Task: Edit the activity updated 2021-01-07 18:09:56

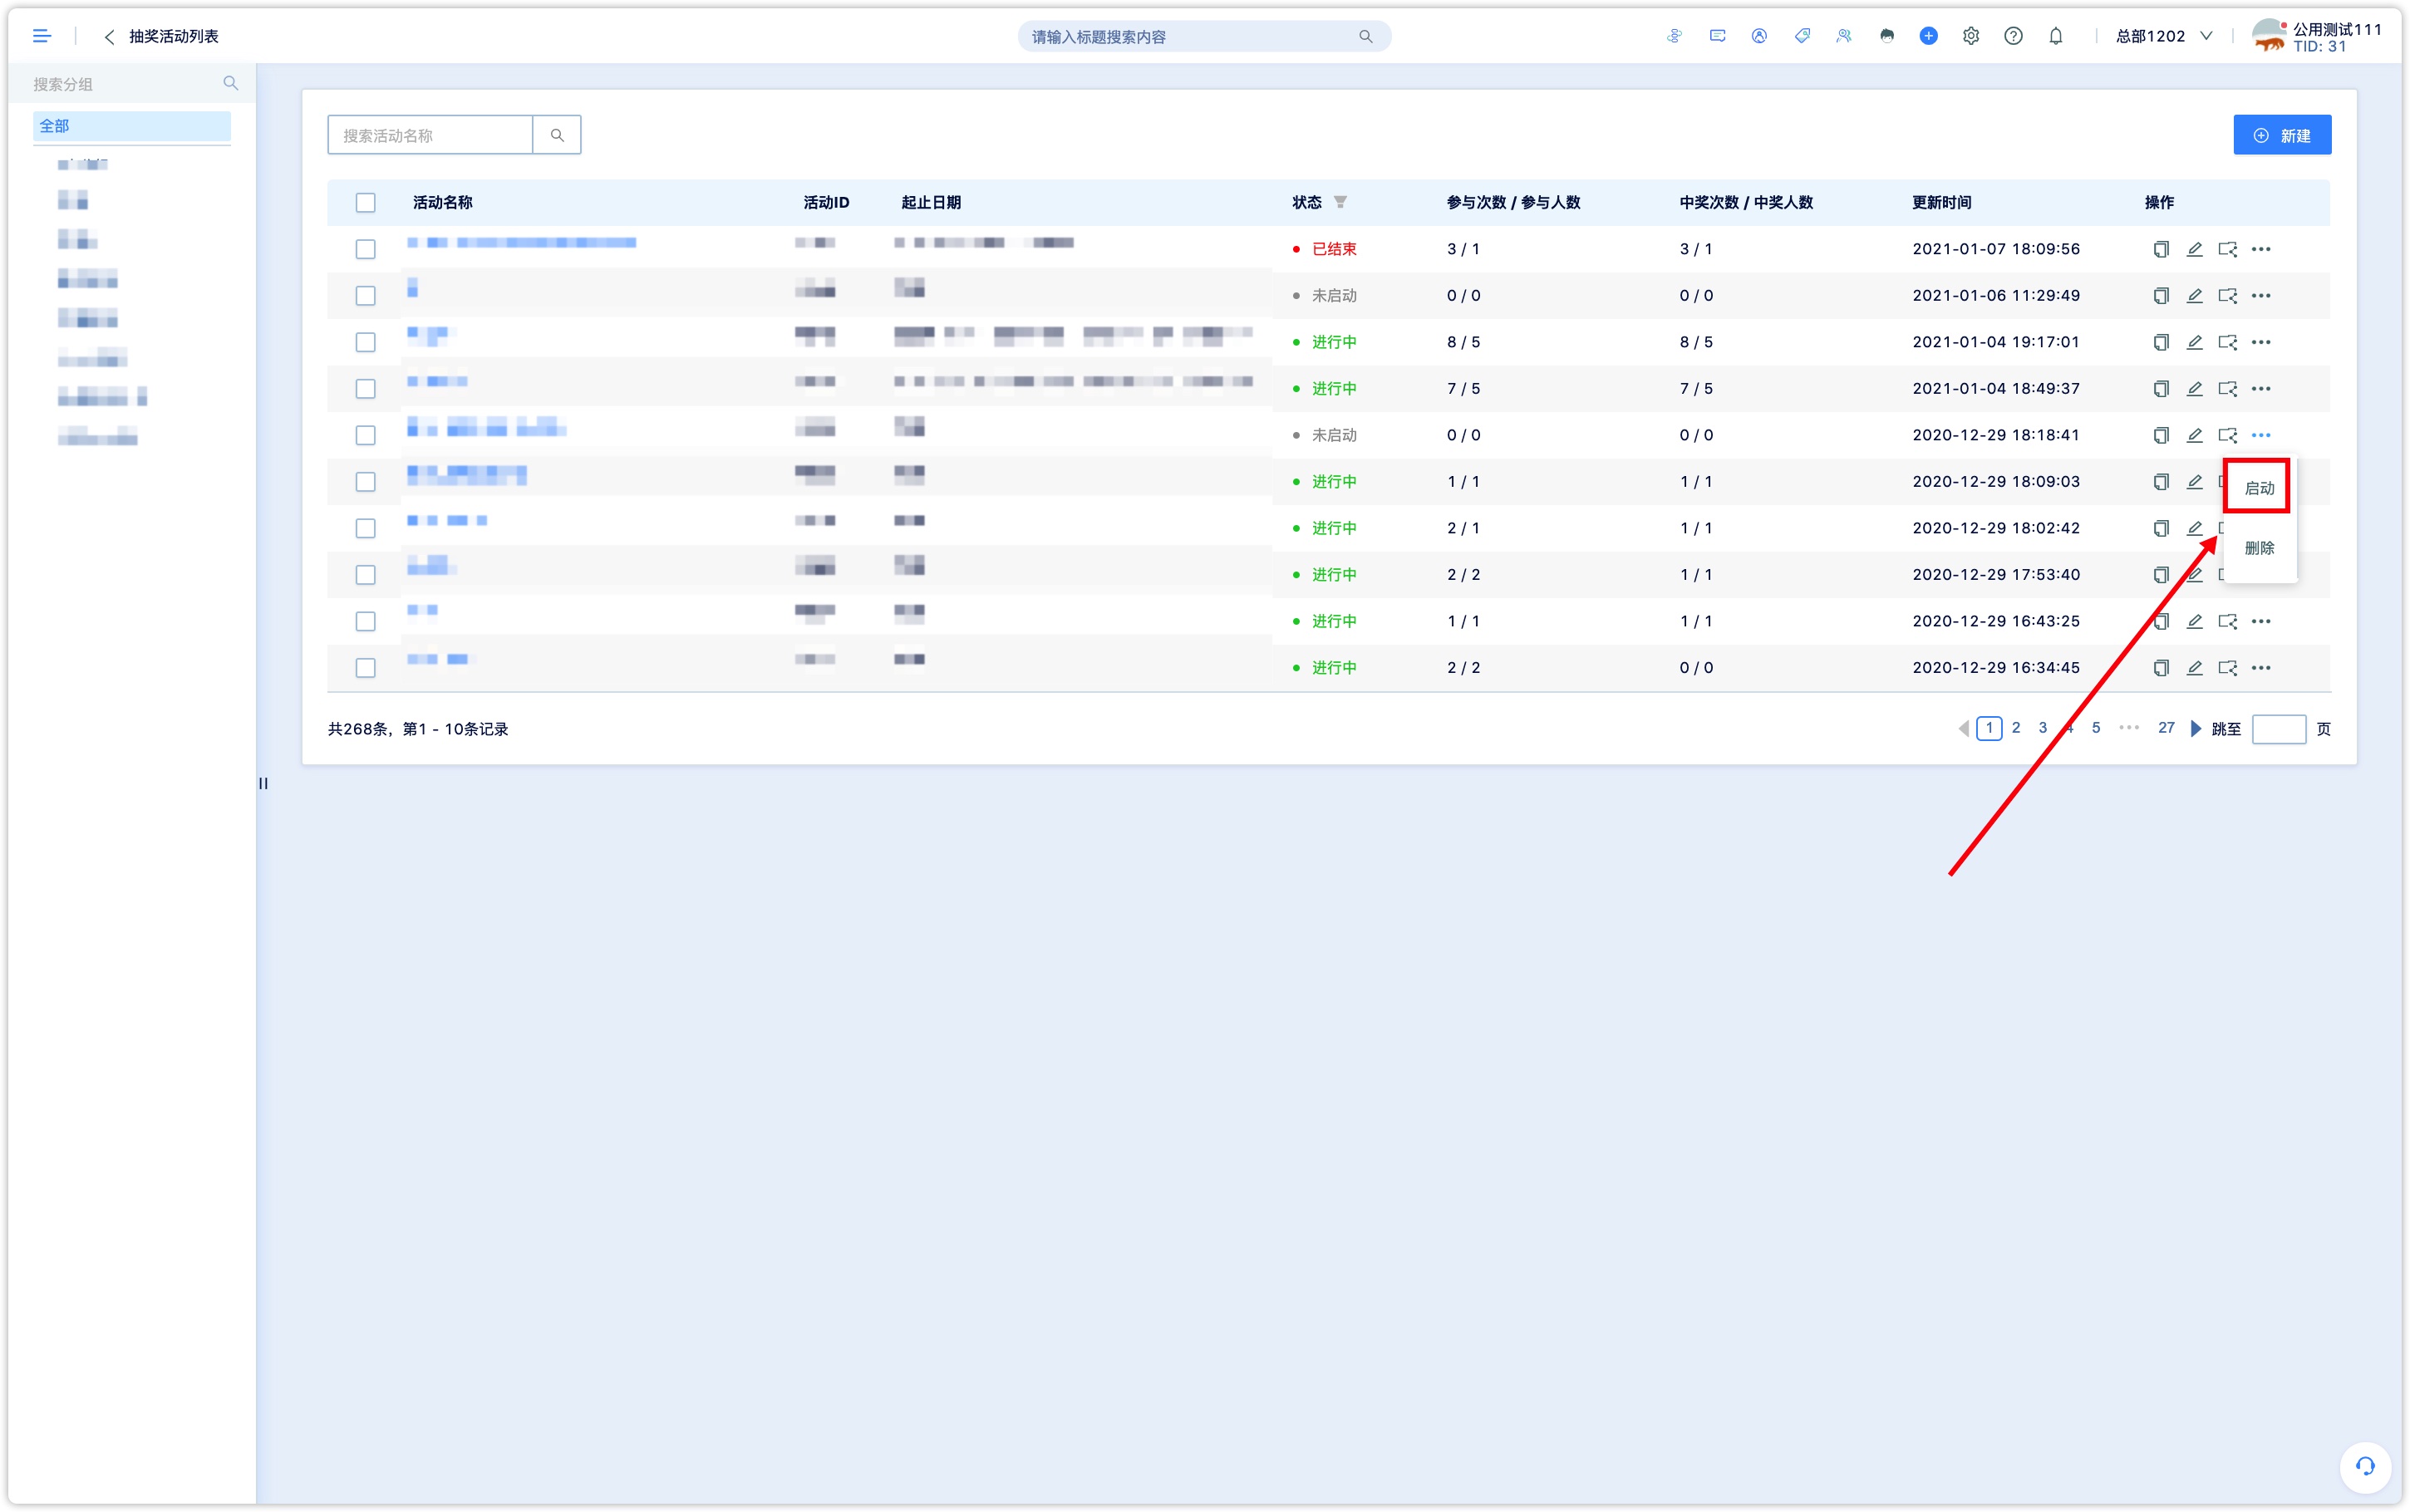Action: 2194,249
